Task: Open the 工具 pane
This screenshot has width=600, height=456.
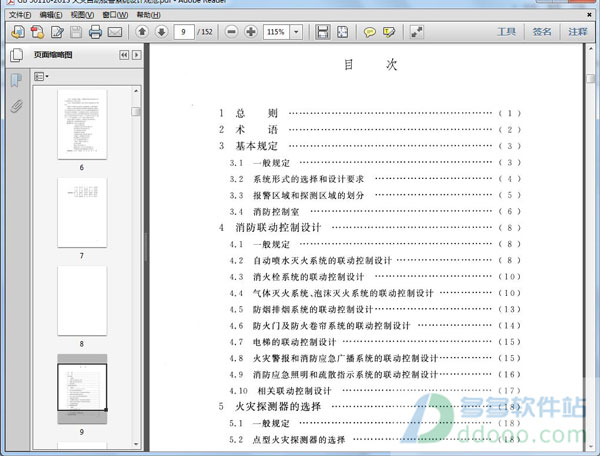Action: [506, 31]
